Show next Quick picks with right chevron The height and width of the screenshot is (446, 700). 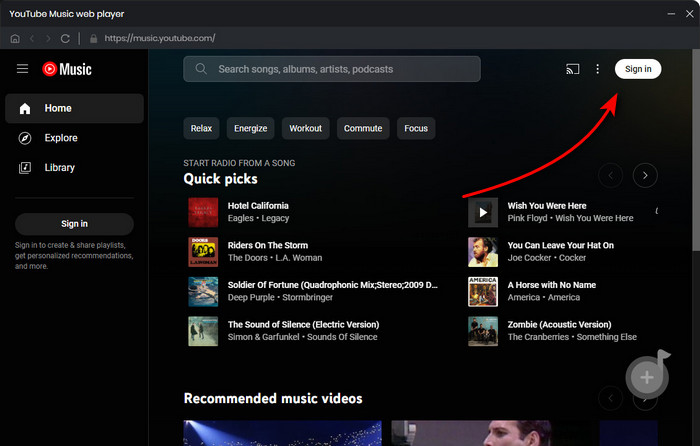tap(646, 176)
